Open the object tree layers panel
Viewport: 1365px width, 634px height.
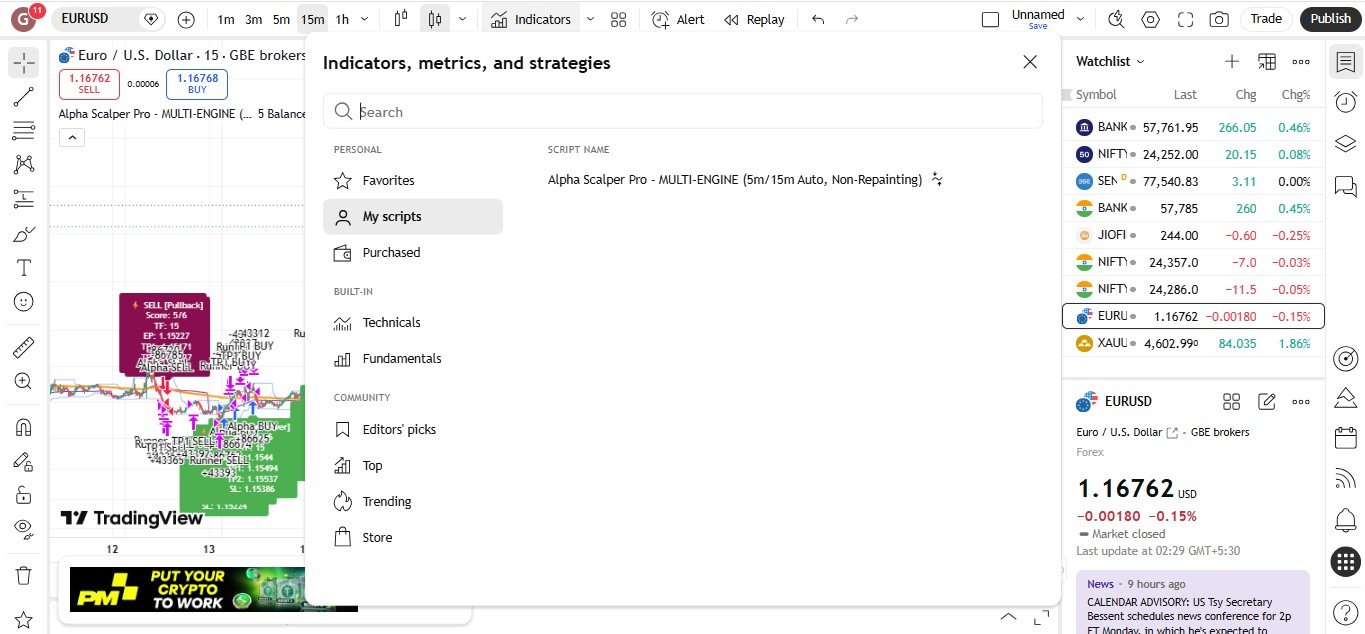[x=1345, y=144]
